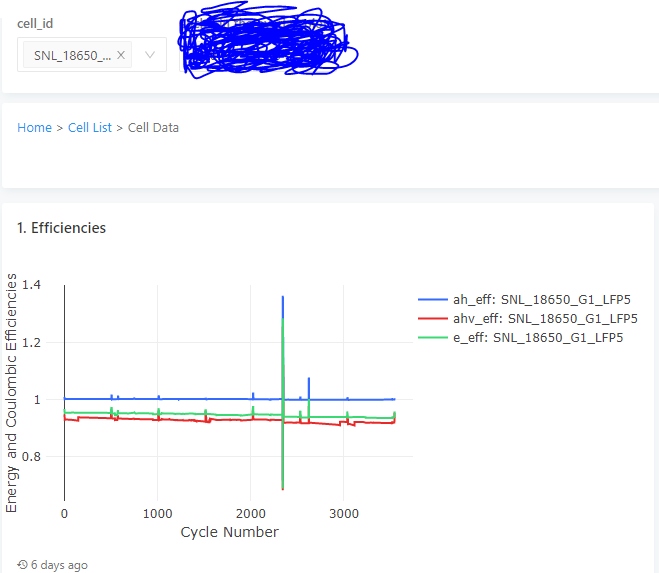Click the clock icon beside 6 days ago
The height and width of the screenshot is (573, 659).
pyautogui.click(x=22, y=565)
